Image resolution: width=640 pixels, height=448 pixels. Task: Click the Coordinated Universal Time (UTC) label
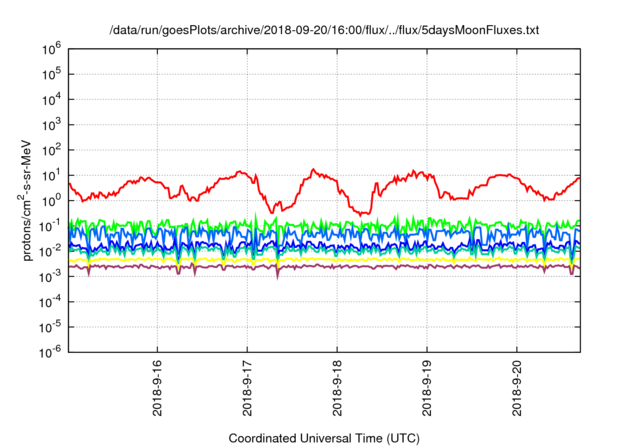coord(324,438)
